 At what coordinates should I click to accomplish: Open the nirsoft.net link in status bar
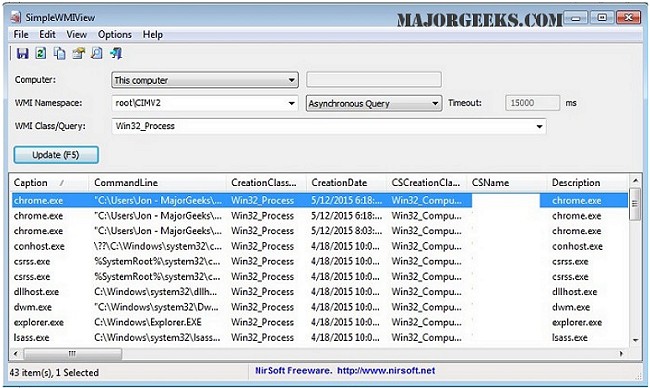(x=386, y=371)
